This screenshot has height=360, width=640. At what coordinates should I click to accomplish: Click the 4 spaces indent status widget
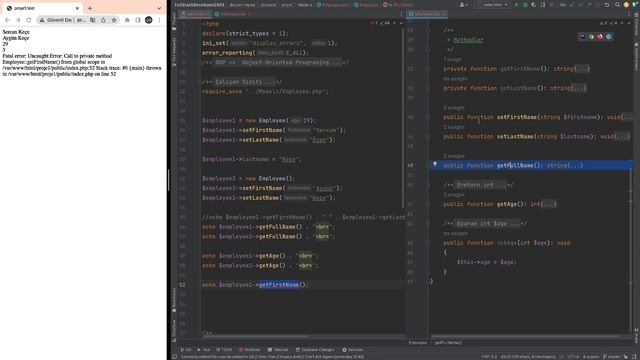591,357
